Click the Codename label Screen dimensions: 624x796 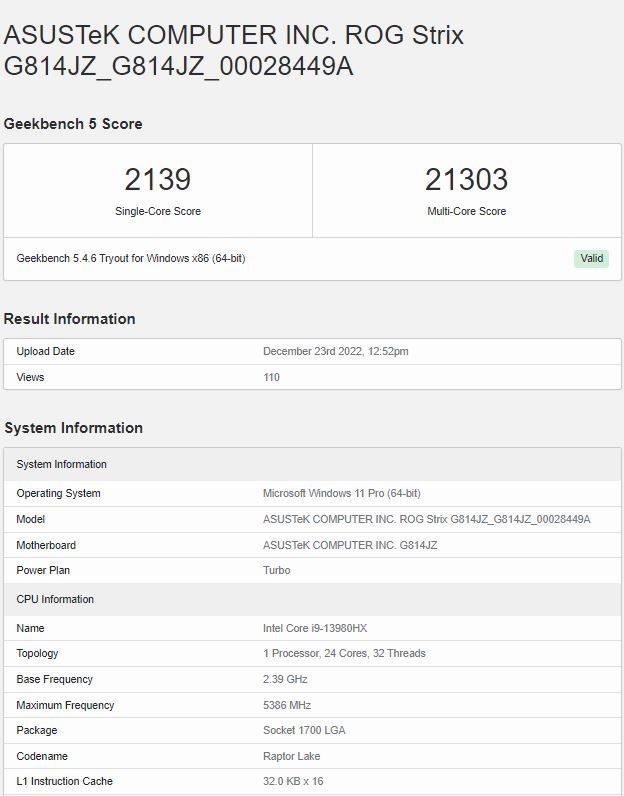click(x=42, y=756)
